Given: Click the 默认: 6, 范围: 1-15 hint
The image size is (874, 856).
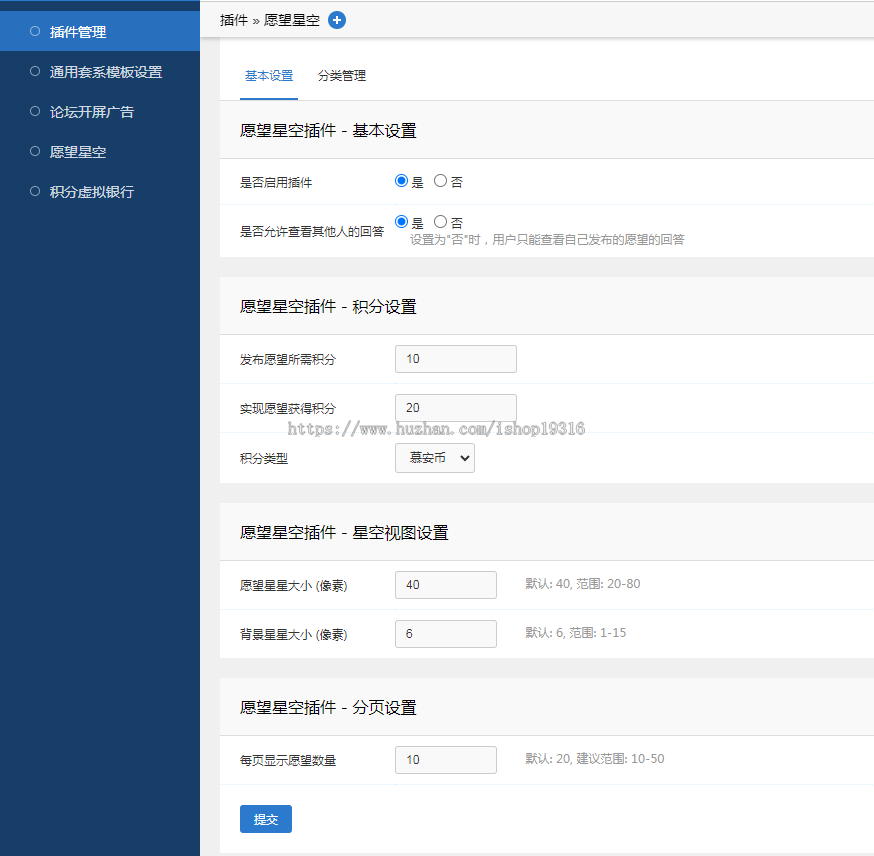Looking at the screenshot, I should click(x=575, y=633).
